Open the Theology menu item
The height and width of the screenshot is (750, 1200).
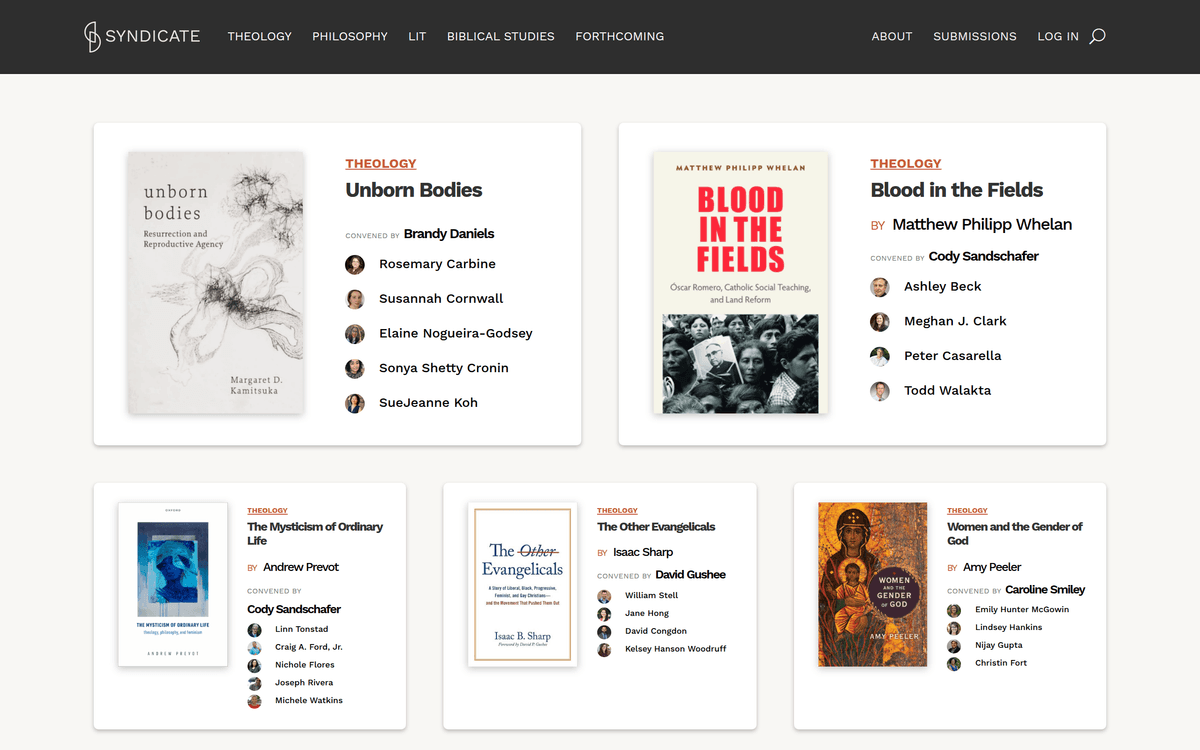point(259,36)
